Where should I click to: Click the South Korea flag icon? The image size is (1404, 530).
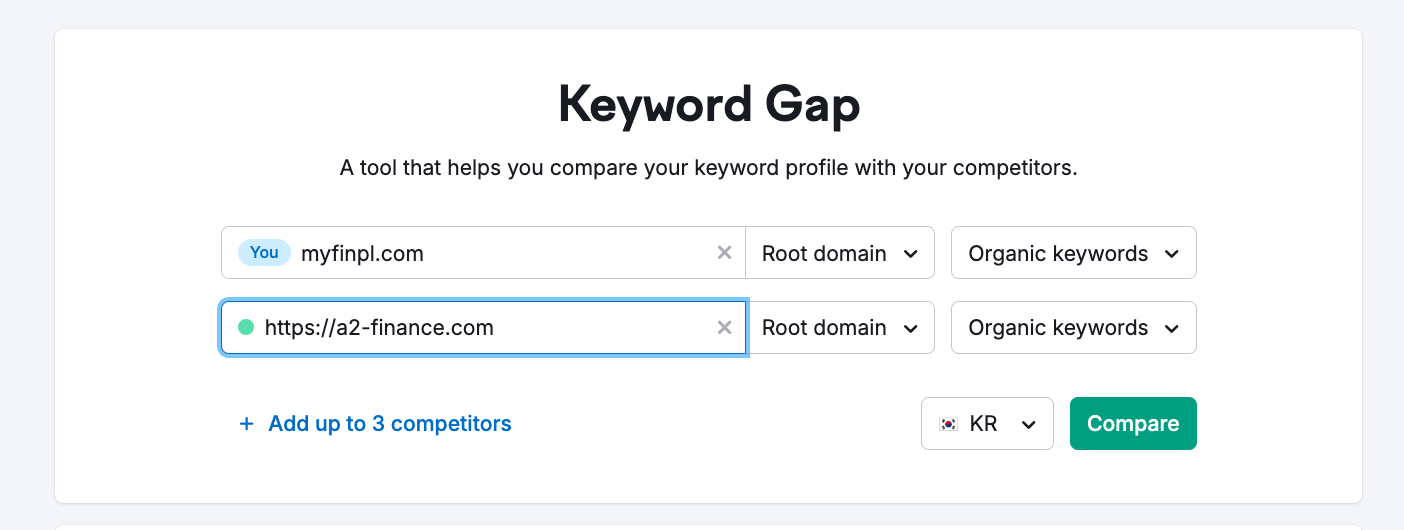948,424
